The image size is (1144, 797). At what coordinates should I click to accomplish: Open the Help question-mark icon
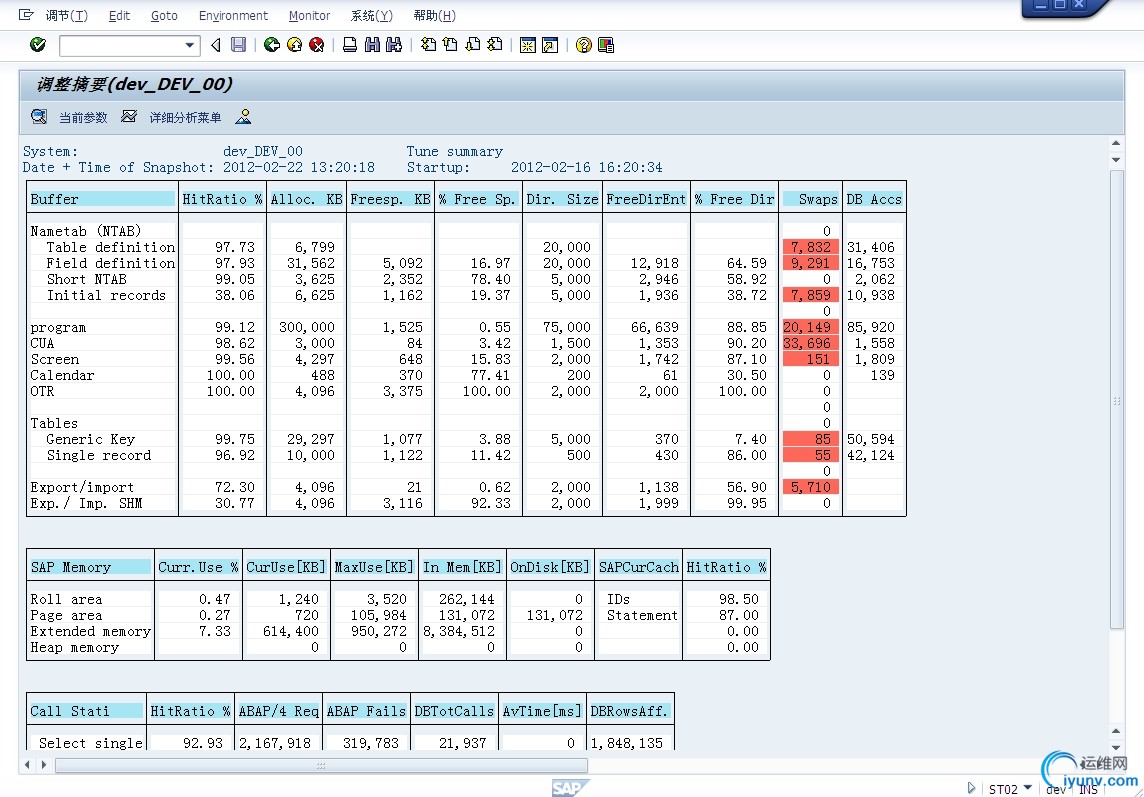[583, 45]
